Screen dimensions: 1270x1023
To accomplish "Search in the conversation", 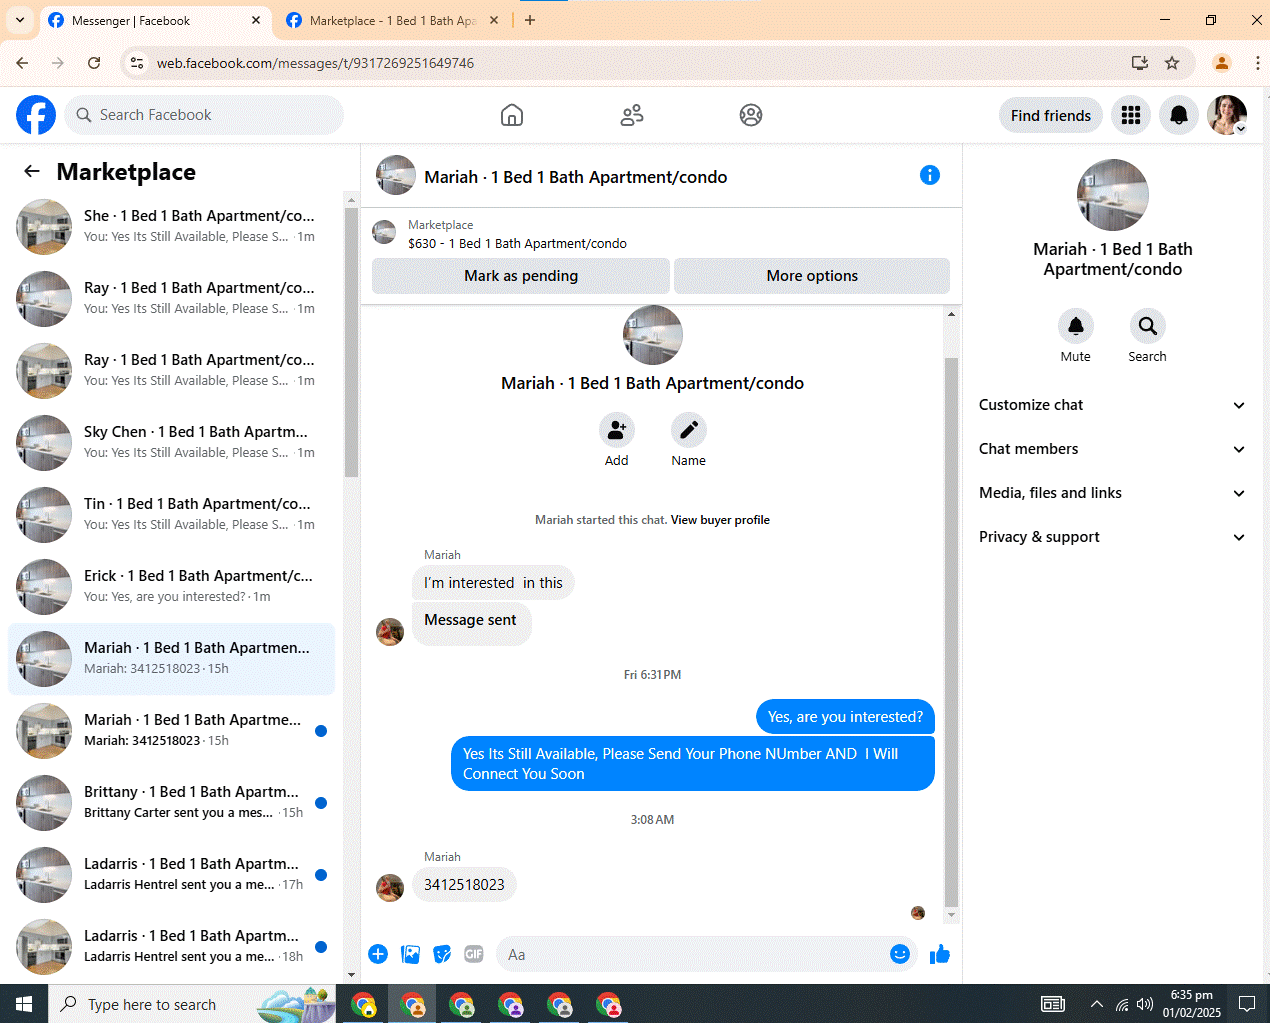I will tap(1148, 326).
